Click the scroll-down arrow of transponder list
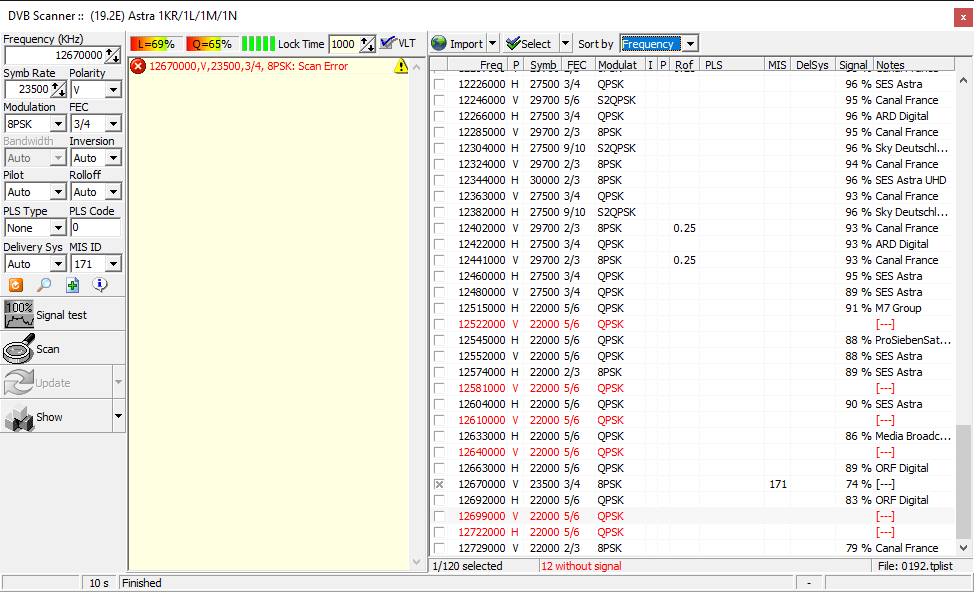The height and width of the screenshot is (592, 974). pyautogui.click(x=963, y=548)
